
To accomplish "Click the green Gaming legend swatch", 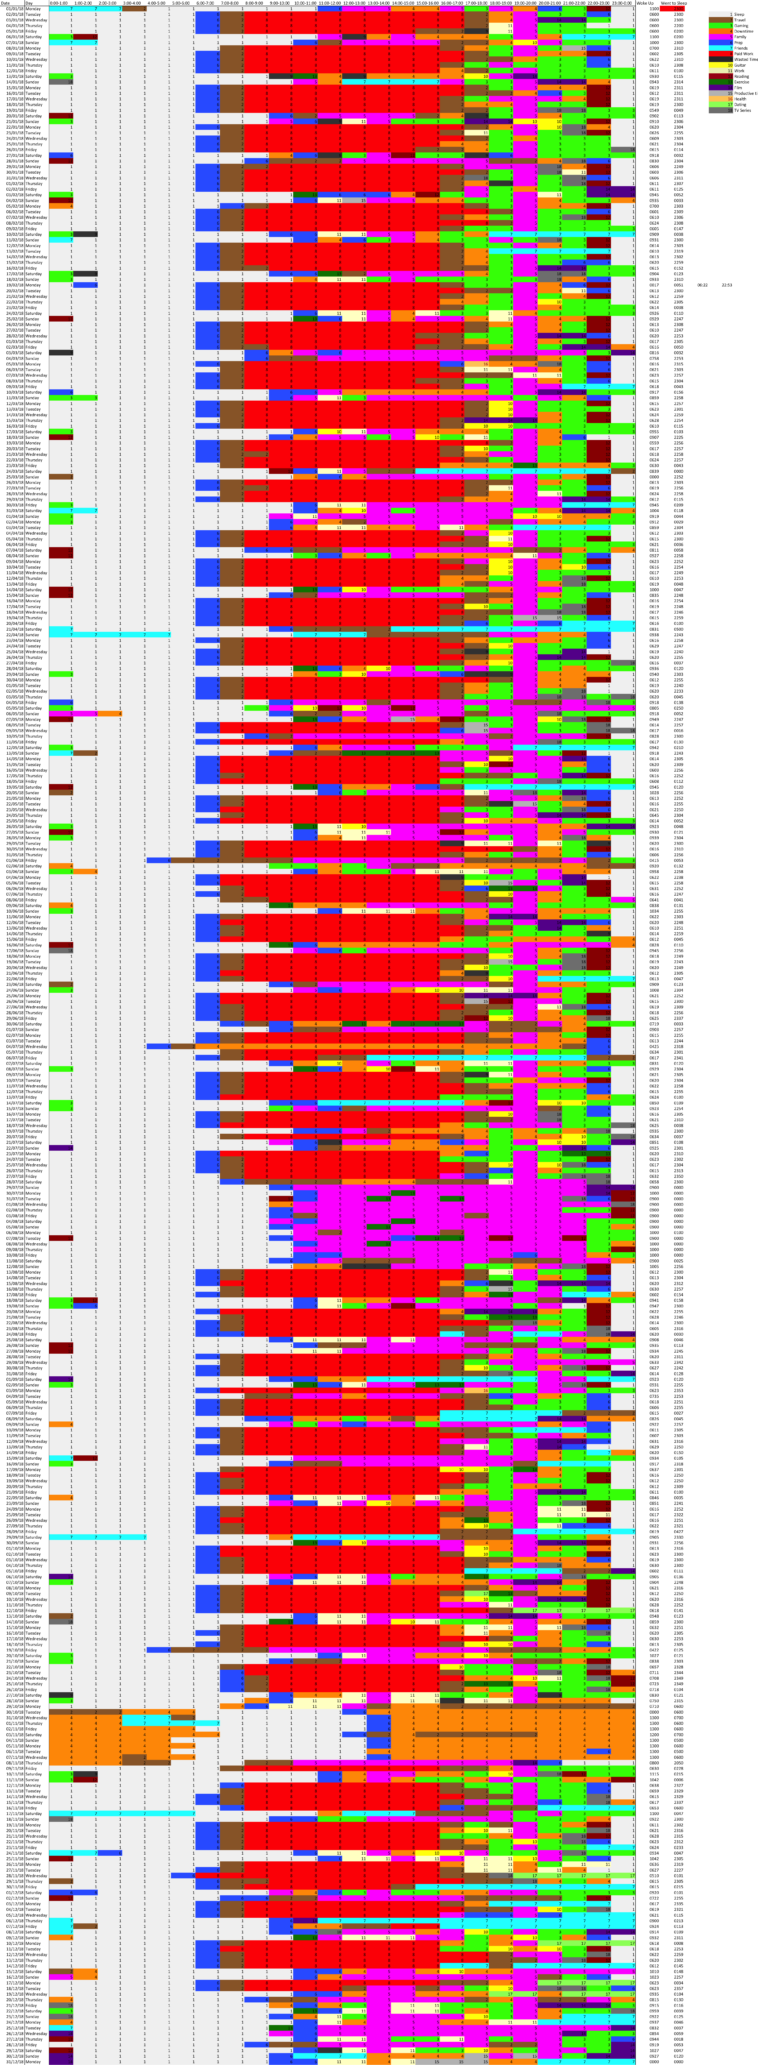I will (x=720, y=26).
